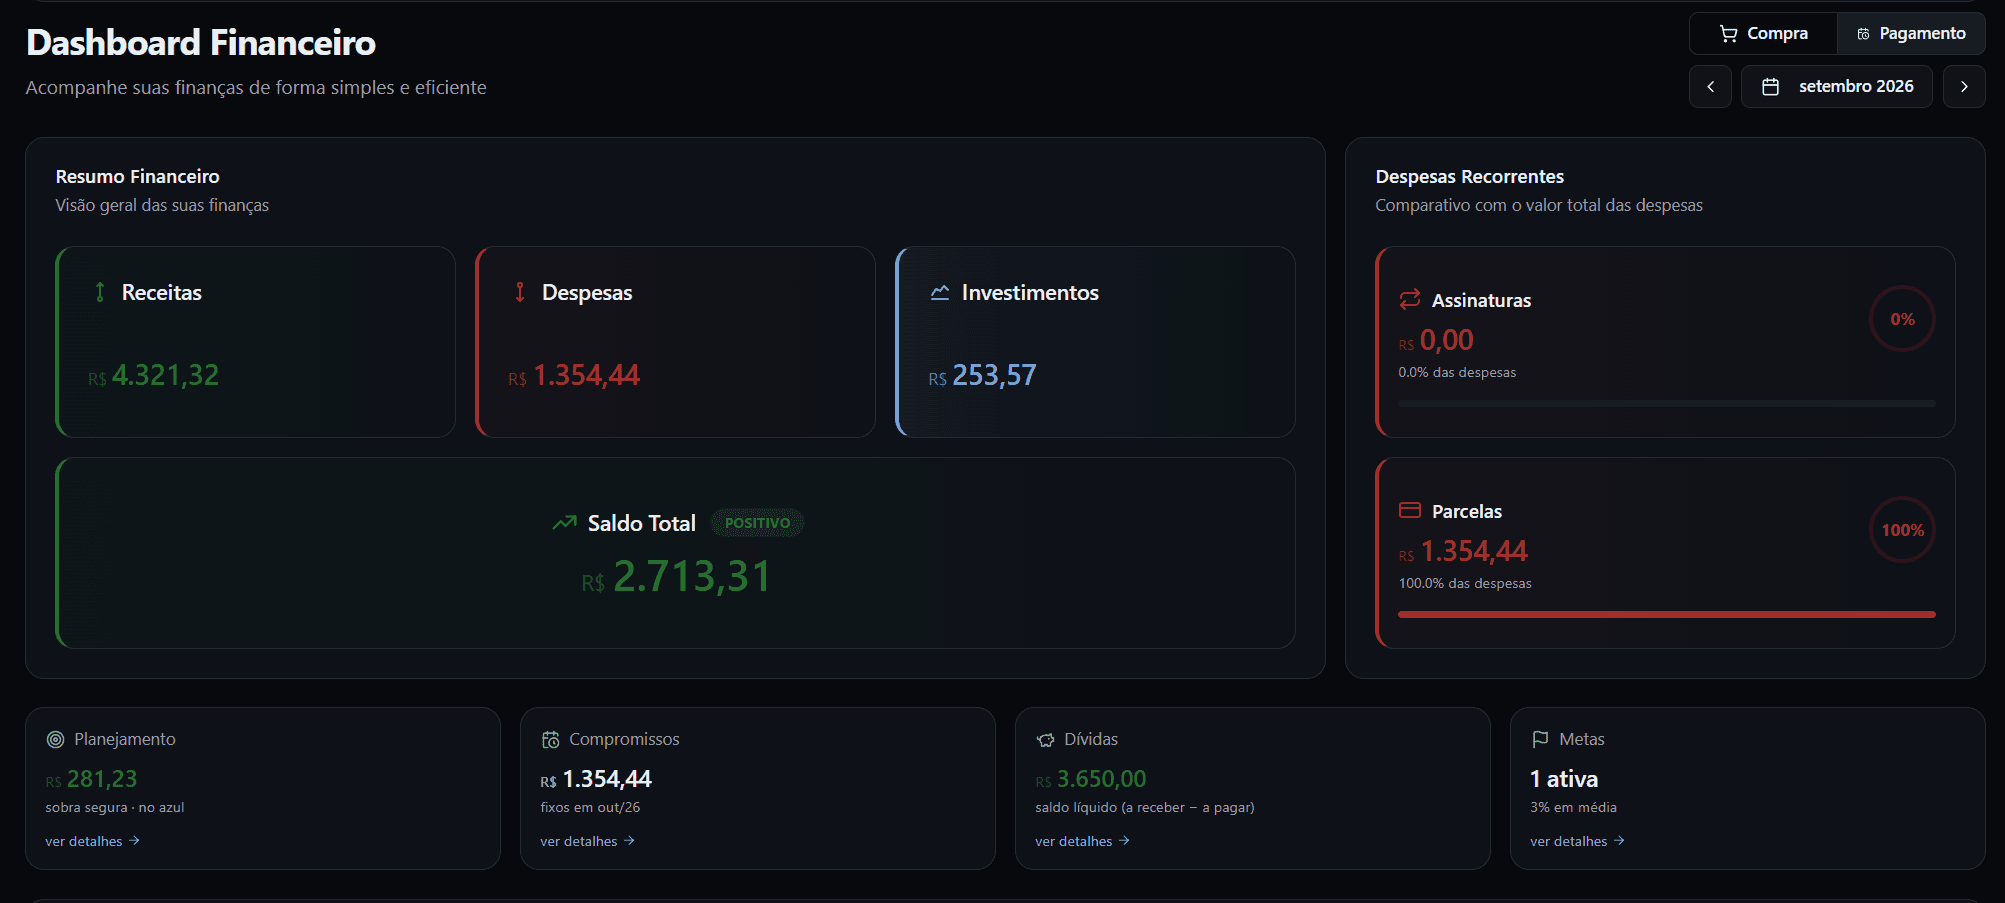Click the 'fixos em out/26' text
Viewport: 2005px width, 903px height.
(590, 807)
